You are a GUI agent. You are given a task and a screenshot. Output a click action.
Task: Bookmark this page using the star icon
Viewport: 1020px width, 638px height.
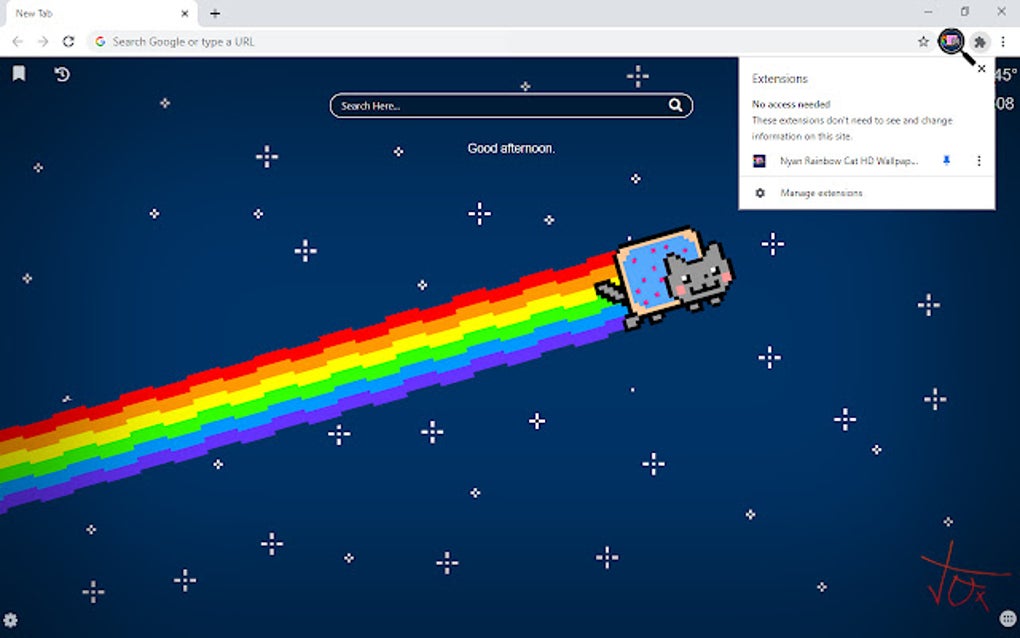(922, 42)
